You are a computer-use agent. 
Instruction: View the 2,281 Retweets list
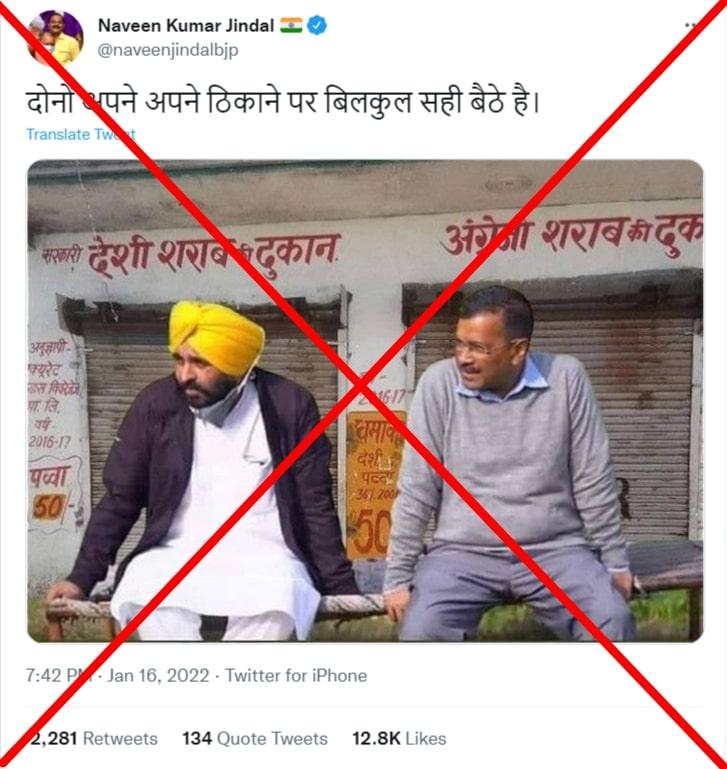click(92, 738)
